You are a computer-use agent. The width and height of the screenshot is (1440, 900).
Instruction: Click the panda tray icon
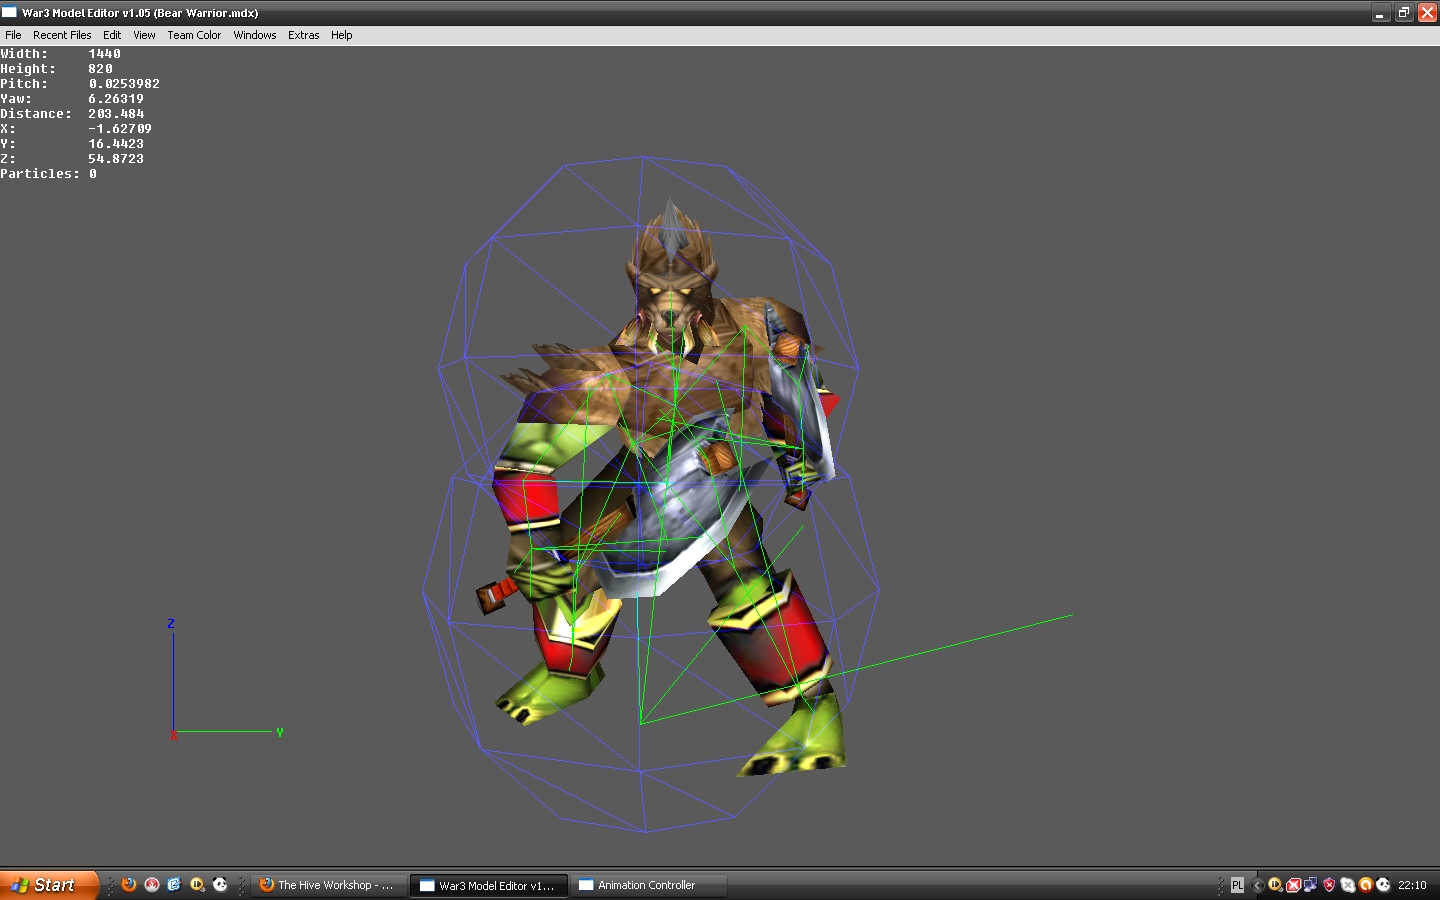pyautogui.click(x=1383, y=885)
